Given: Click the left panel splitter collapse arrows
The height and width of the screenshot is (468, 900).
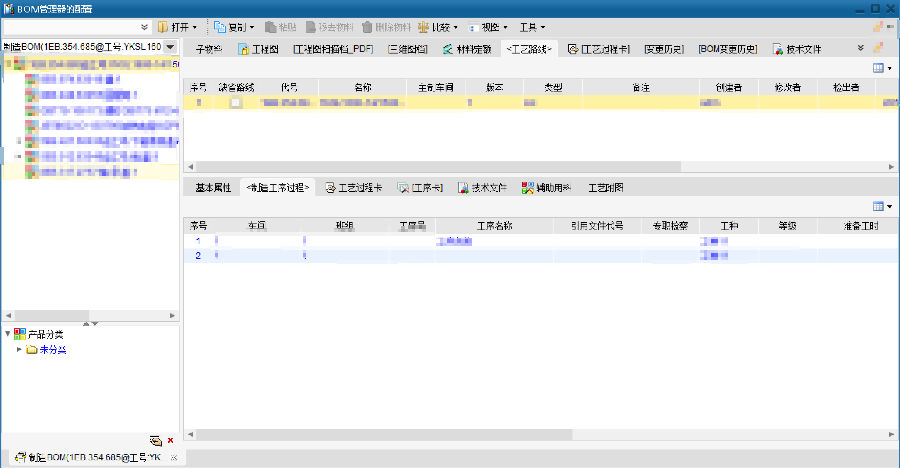Looking at the screenshot, I should click(x=90, y=324).
